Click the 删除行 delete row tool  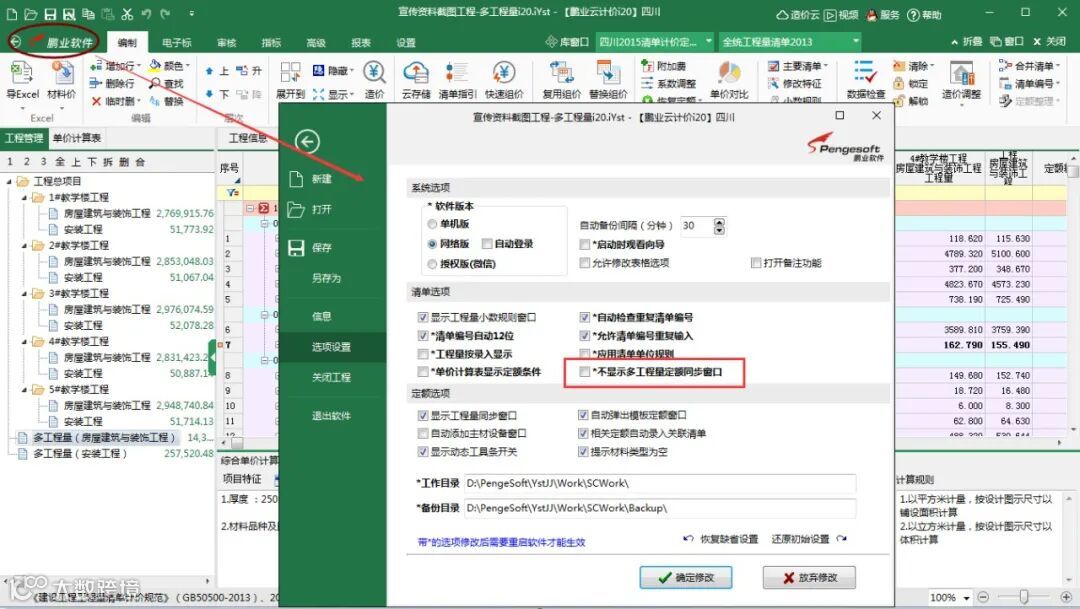112,83
